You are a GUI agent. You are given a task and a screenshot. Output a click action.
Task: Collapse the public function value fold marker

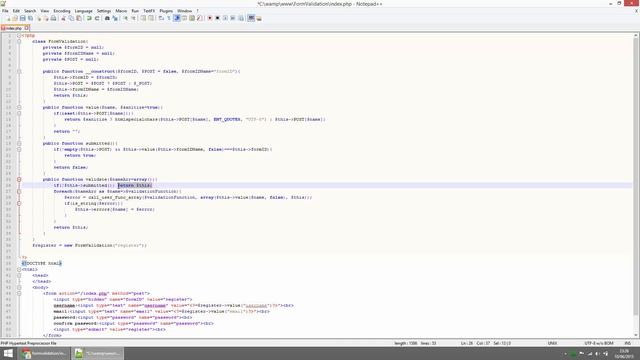19,107
